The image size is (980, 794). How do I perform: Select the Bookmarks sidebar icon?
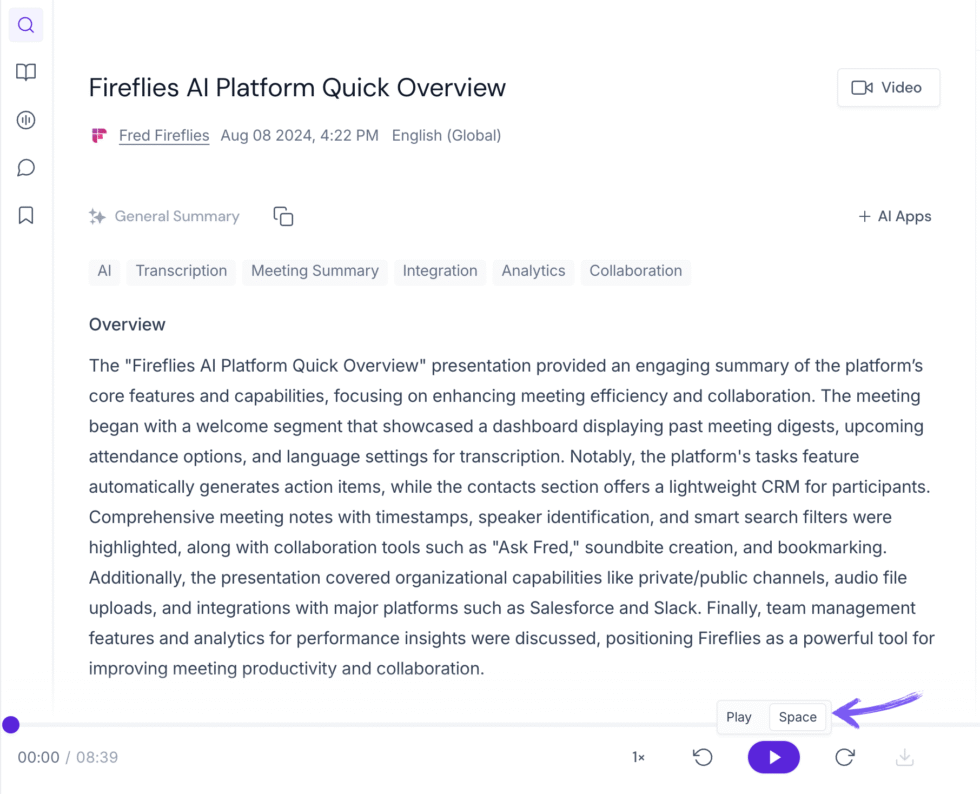point(25,214)
